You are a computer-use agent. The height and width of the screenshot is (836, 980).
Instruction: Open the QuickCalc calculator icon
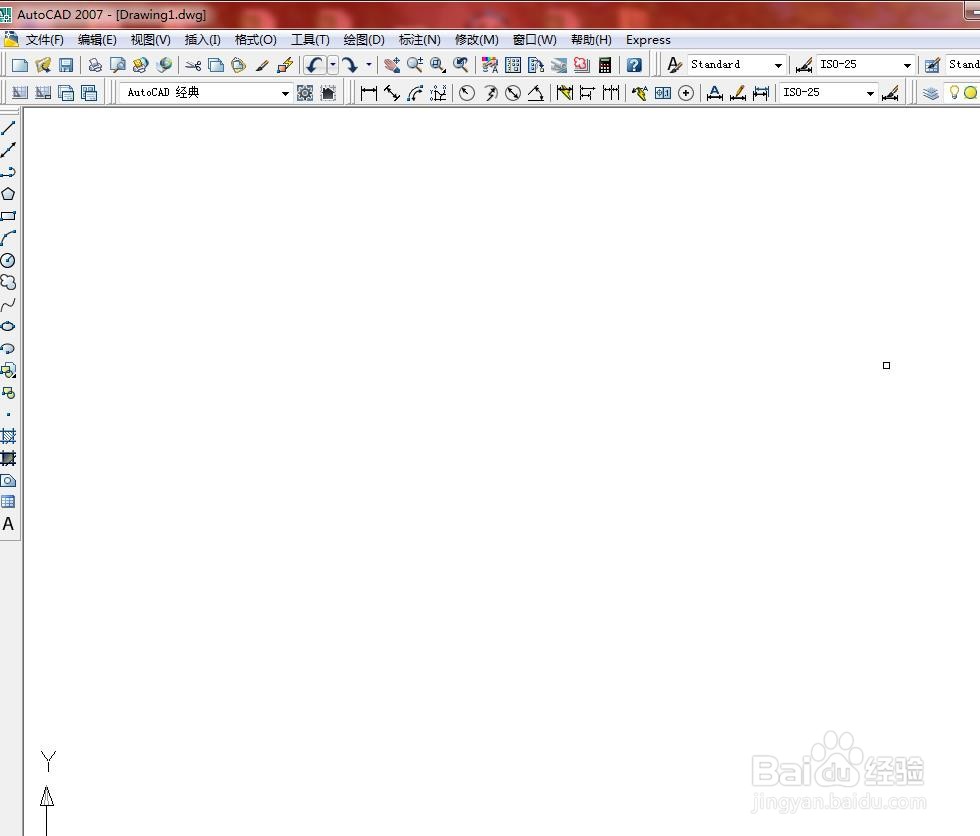pos(605,65)
